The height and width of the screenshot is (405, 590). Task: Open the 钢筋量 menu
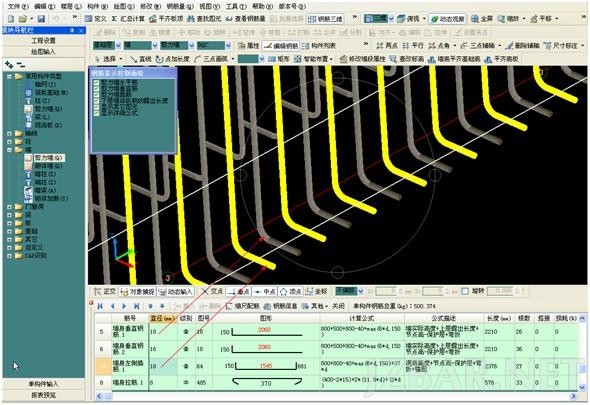pyautogui.click(x=179, y=6)
